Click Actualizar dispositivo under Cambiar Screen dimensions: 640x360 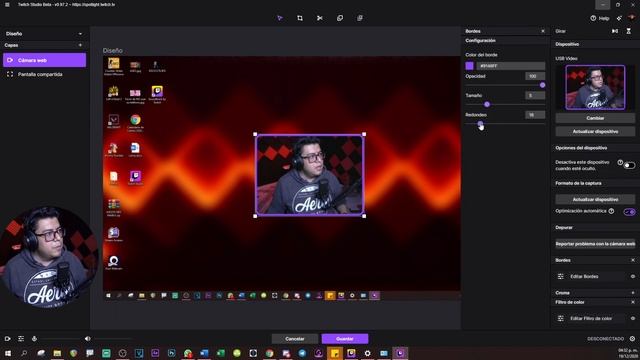[595, 131]
